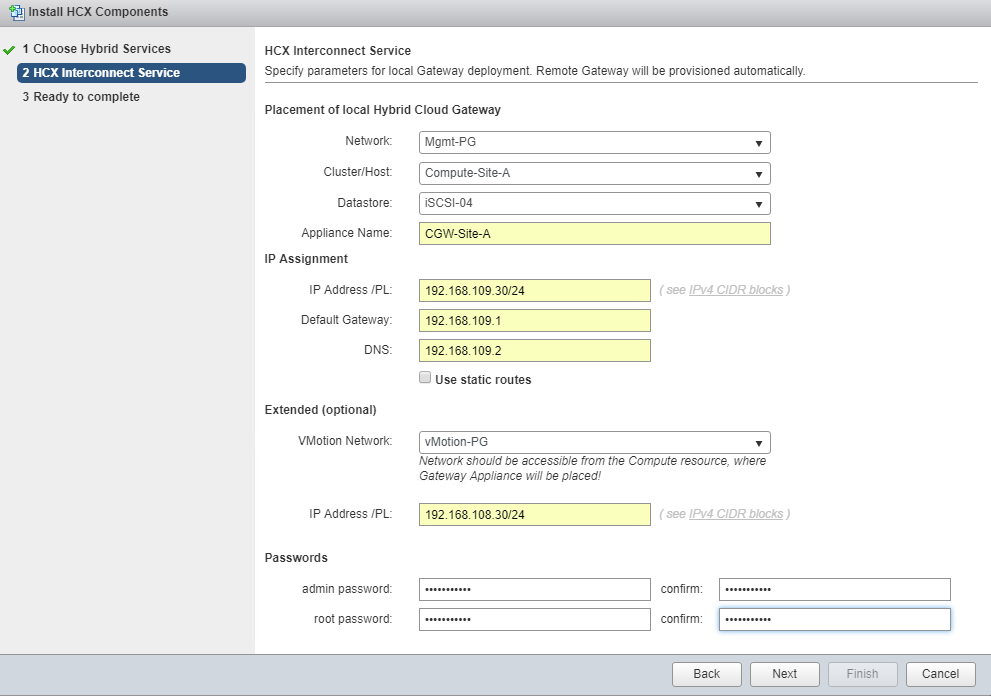Click the admin password field
Viewport: 991px width, 696px height.
(x=534, y=589)
